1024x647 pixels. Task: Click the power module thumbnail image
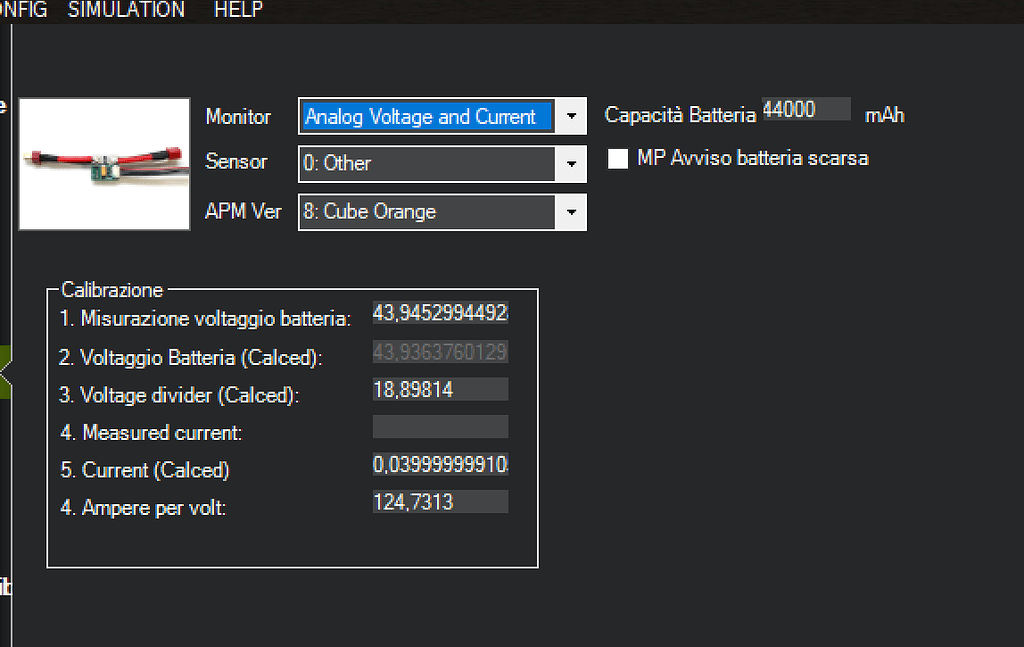tap(104, 163)
